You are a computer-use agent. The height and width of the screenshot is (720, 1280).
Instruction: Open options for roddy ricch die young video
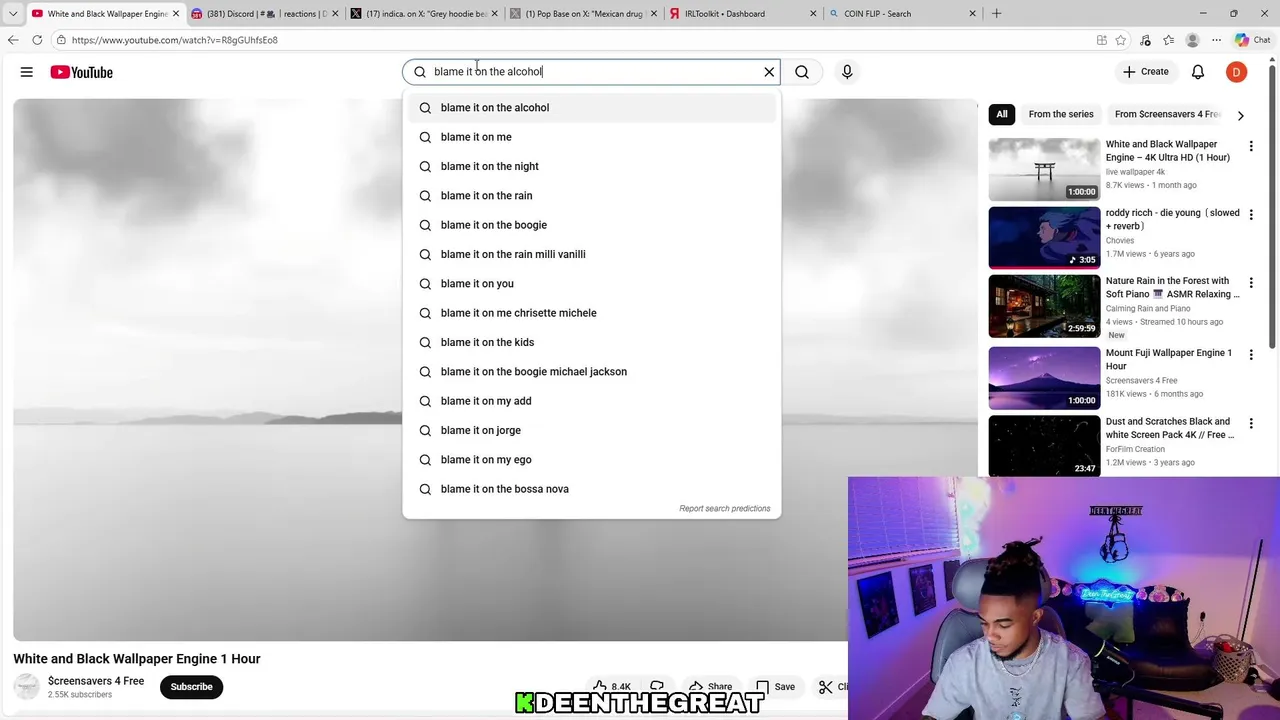pos(1251,214)
